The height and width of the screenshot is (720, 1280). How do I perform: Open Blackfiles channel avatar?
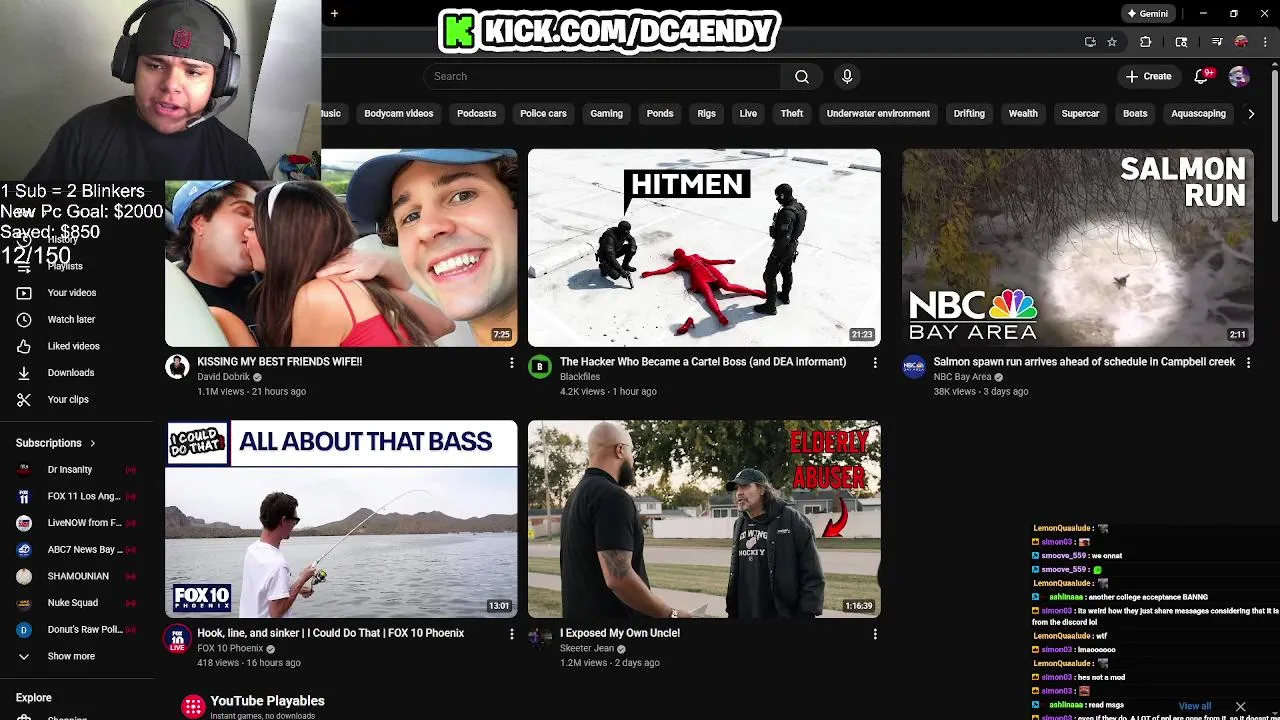pos(540,366)
